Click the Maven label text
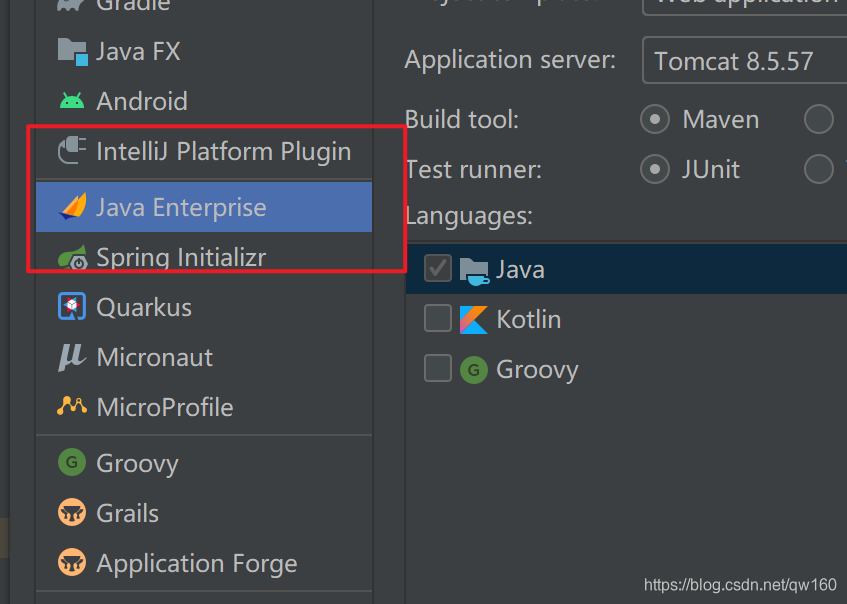This screenshot has height=604, width=847. coord(721,119)
